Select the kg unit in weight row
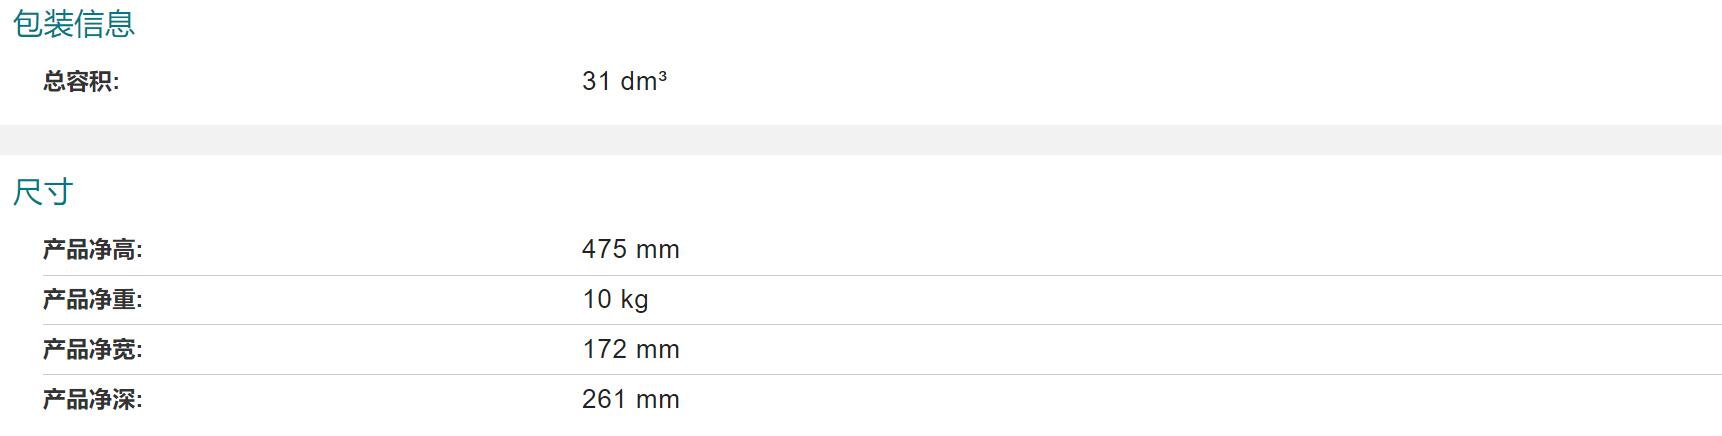 pos(634,300)
